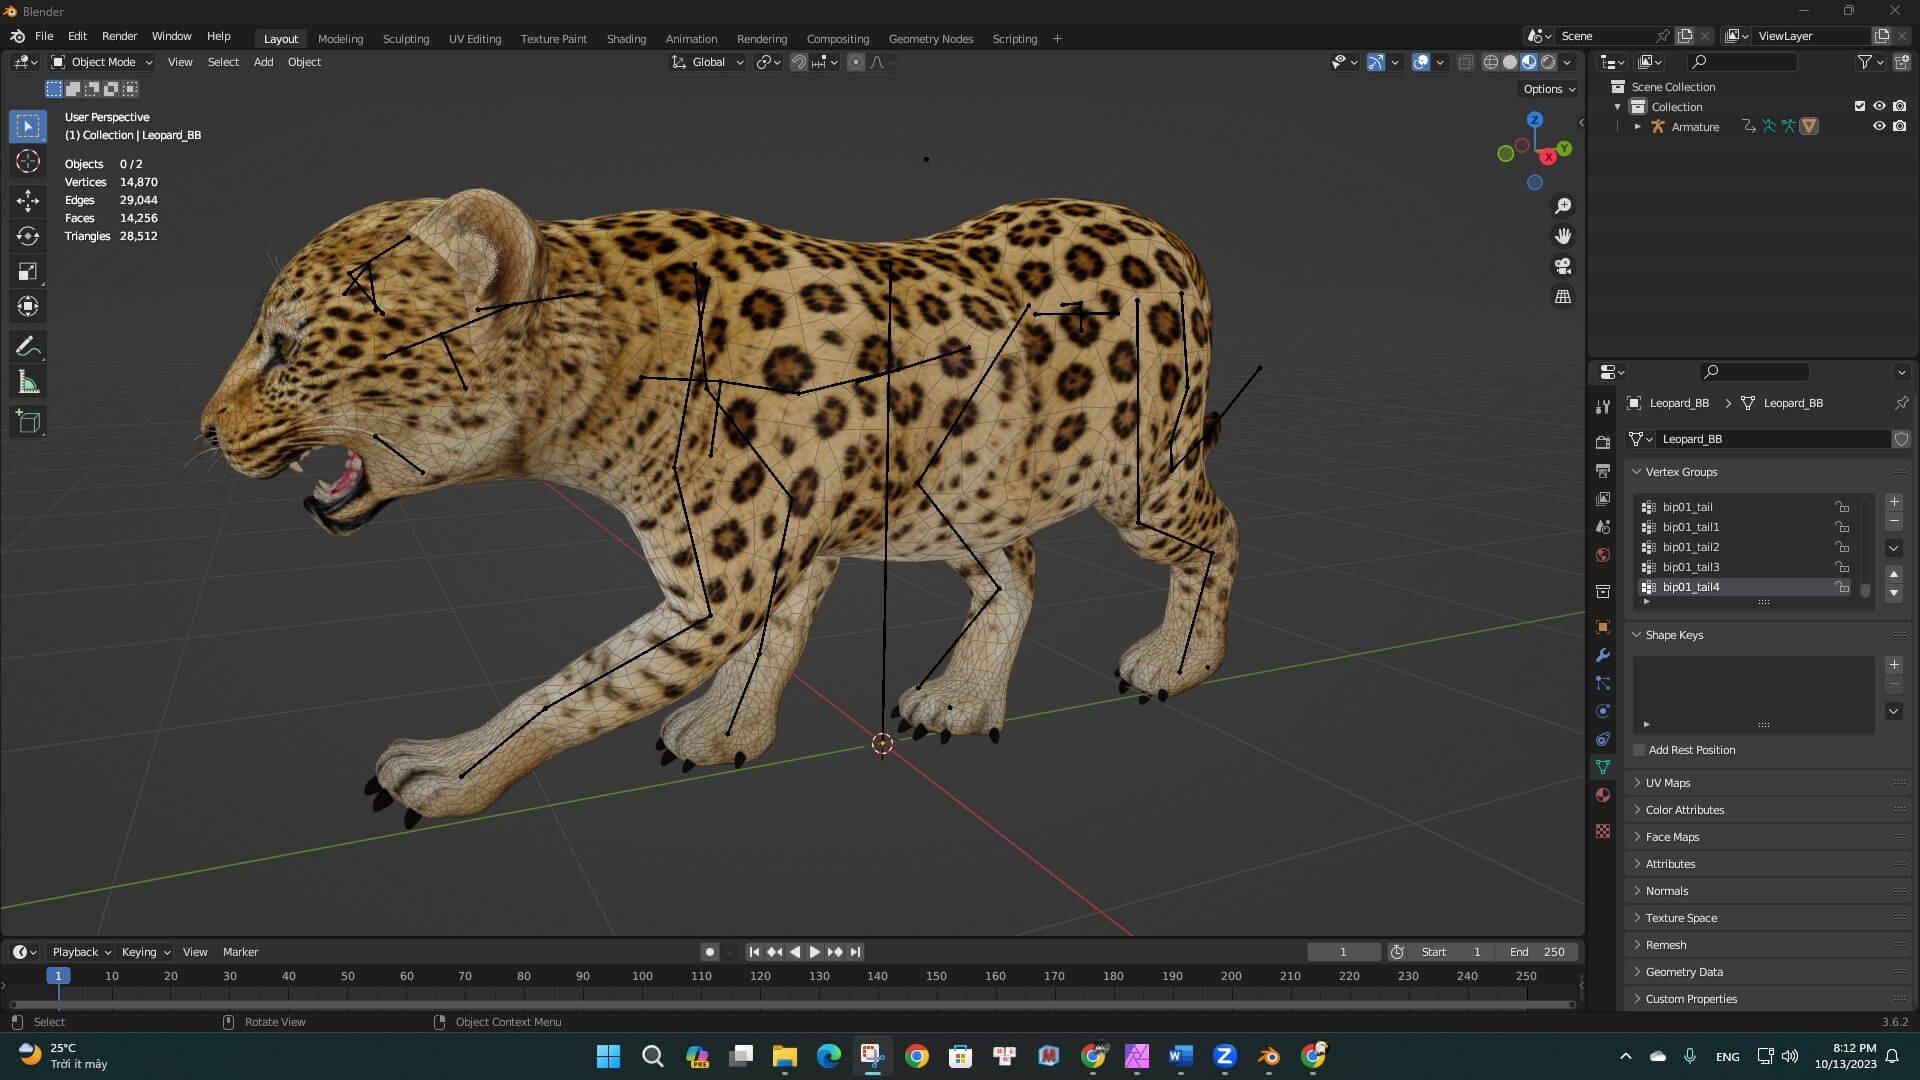Image resolution: width=1920 pixels, height=1080 pixels.
Task: Click the zoom viewport gizmo icon
Action: coord(1562,206)
